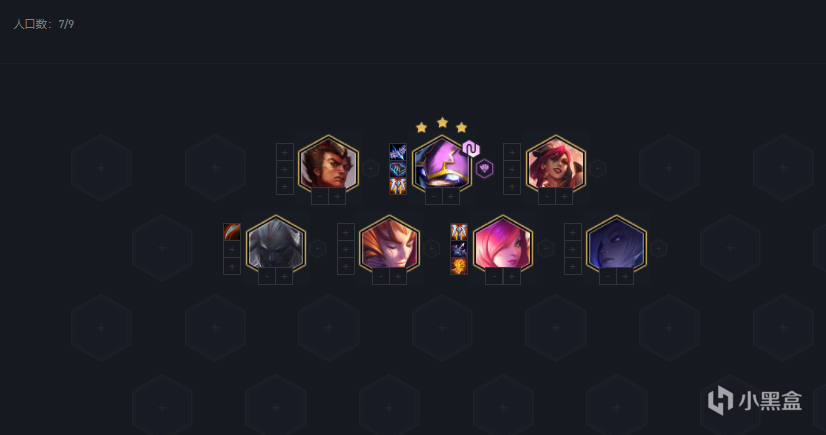Select the orange-haired champion with closed eyes
Image resolution: width=826 pixels, height=435 pixels.
point(389,245)
